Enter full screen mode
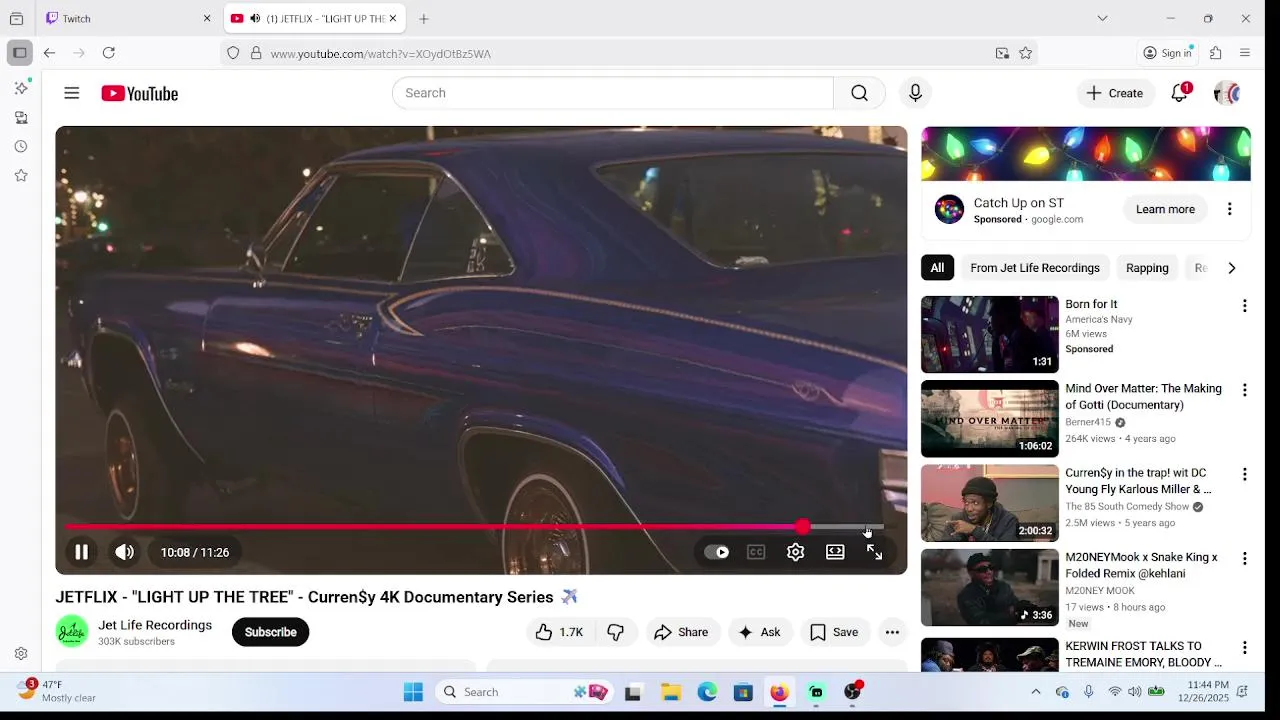 click(x=874, y=552)
